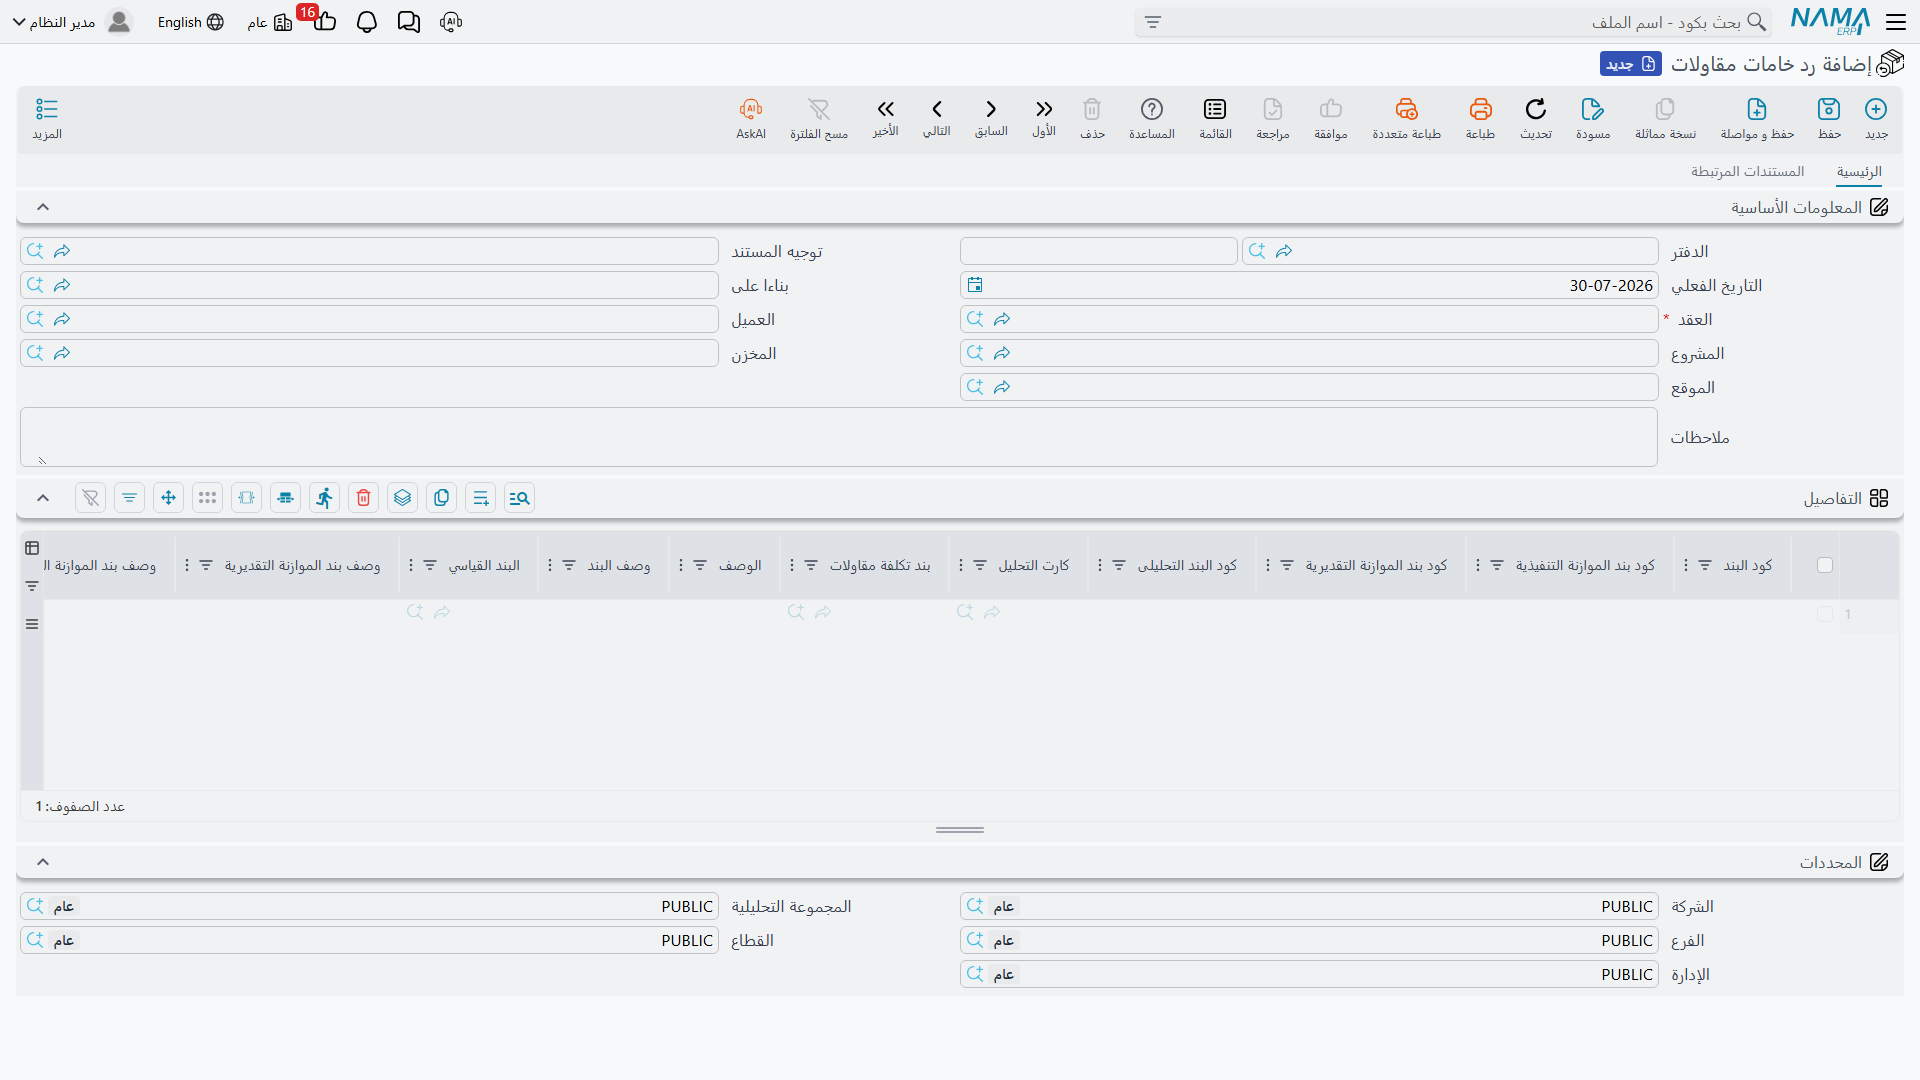The height and width of the screenshot is (1080, 1920).
Task: Click the موافقة (Approve) thumbs-up icon
Action: (x=1331, y=109)
